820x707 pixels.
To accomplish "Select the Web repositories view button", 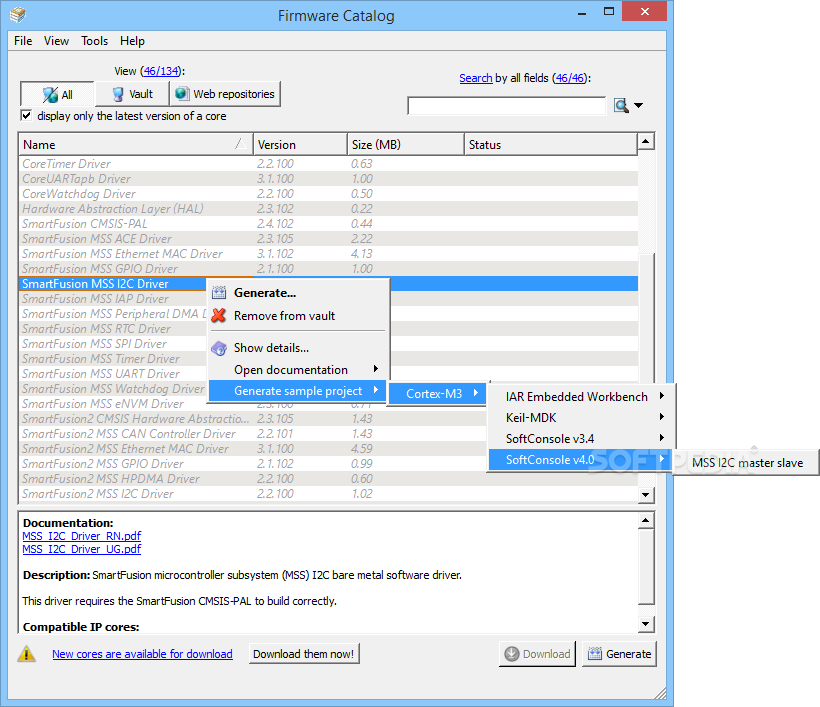I will (225, 94).
